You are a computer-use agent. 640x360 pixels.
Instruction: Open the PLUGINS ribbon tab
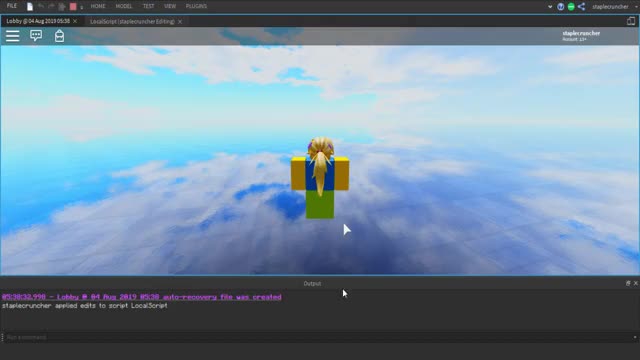196,7
